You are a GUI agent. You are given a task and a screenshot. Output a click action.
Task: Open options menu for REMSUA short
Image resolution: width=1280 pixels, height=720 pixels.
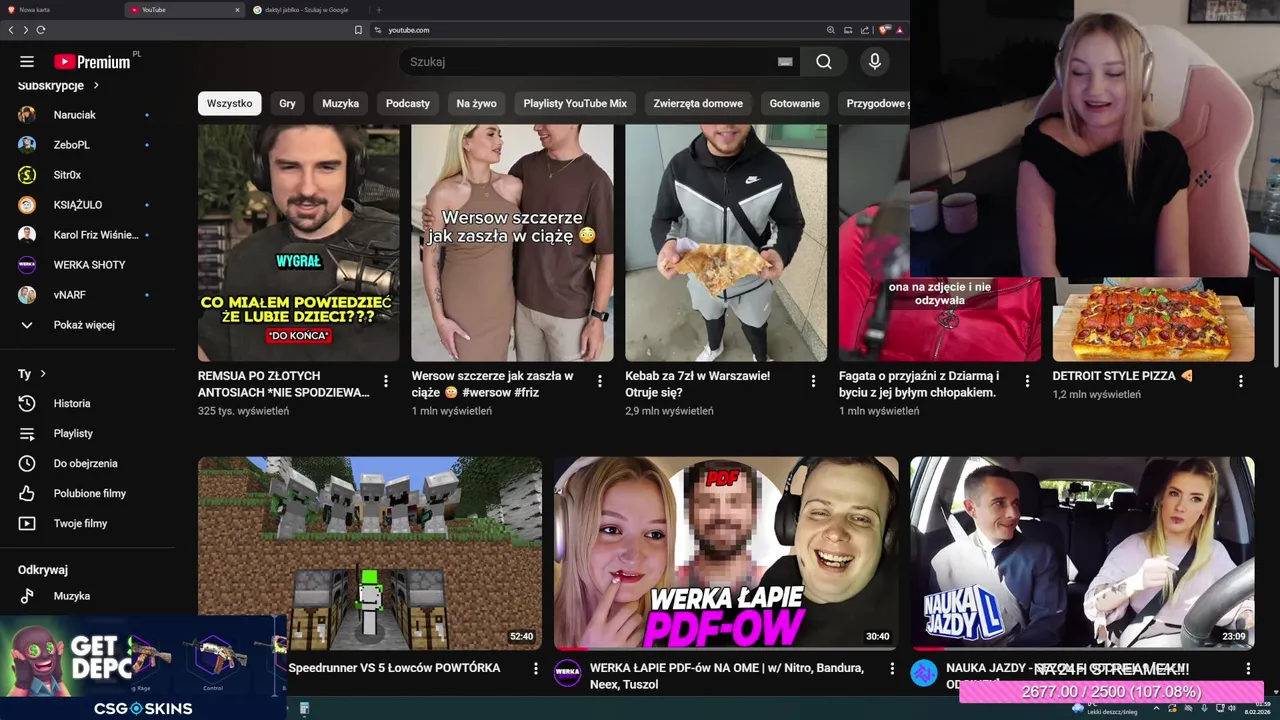(x=386, y=381)
